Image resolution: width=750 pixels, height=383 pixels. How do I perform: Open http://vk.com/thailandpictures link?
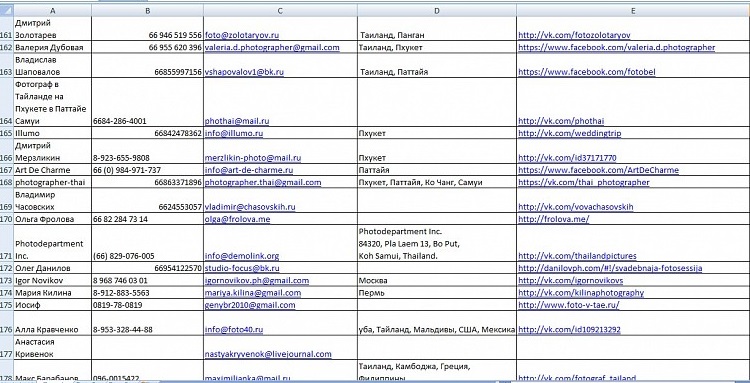point(577,256)
